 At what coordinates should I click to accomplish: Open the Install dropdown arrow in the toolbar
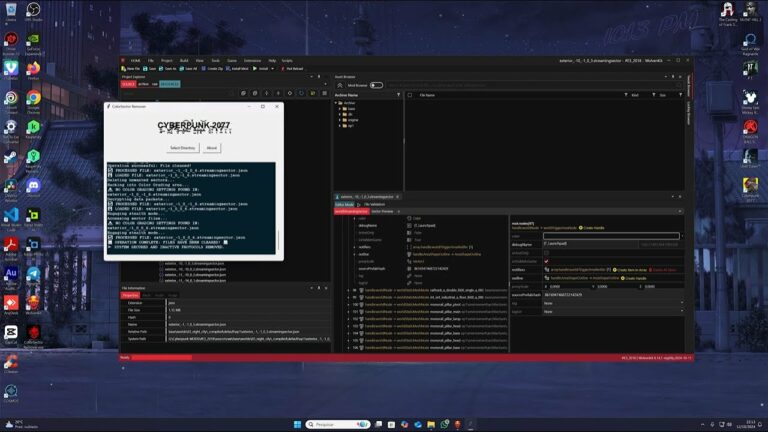tap(273, 69)
